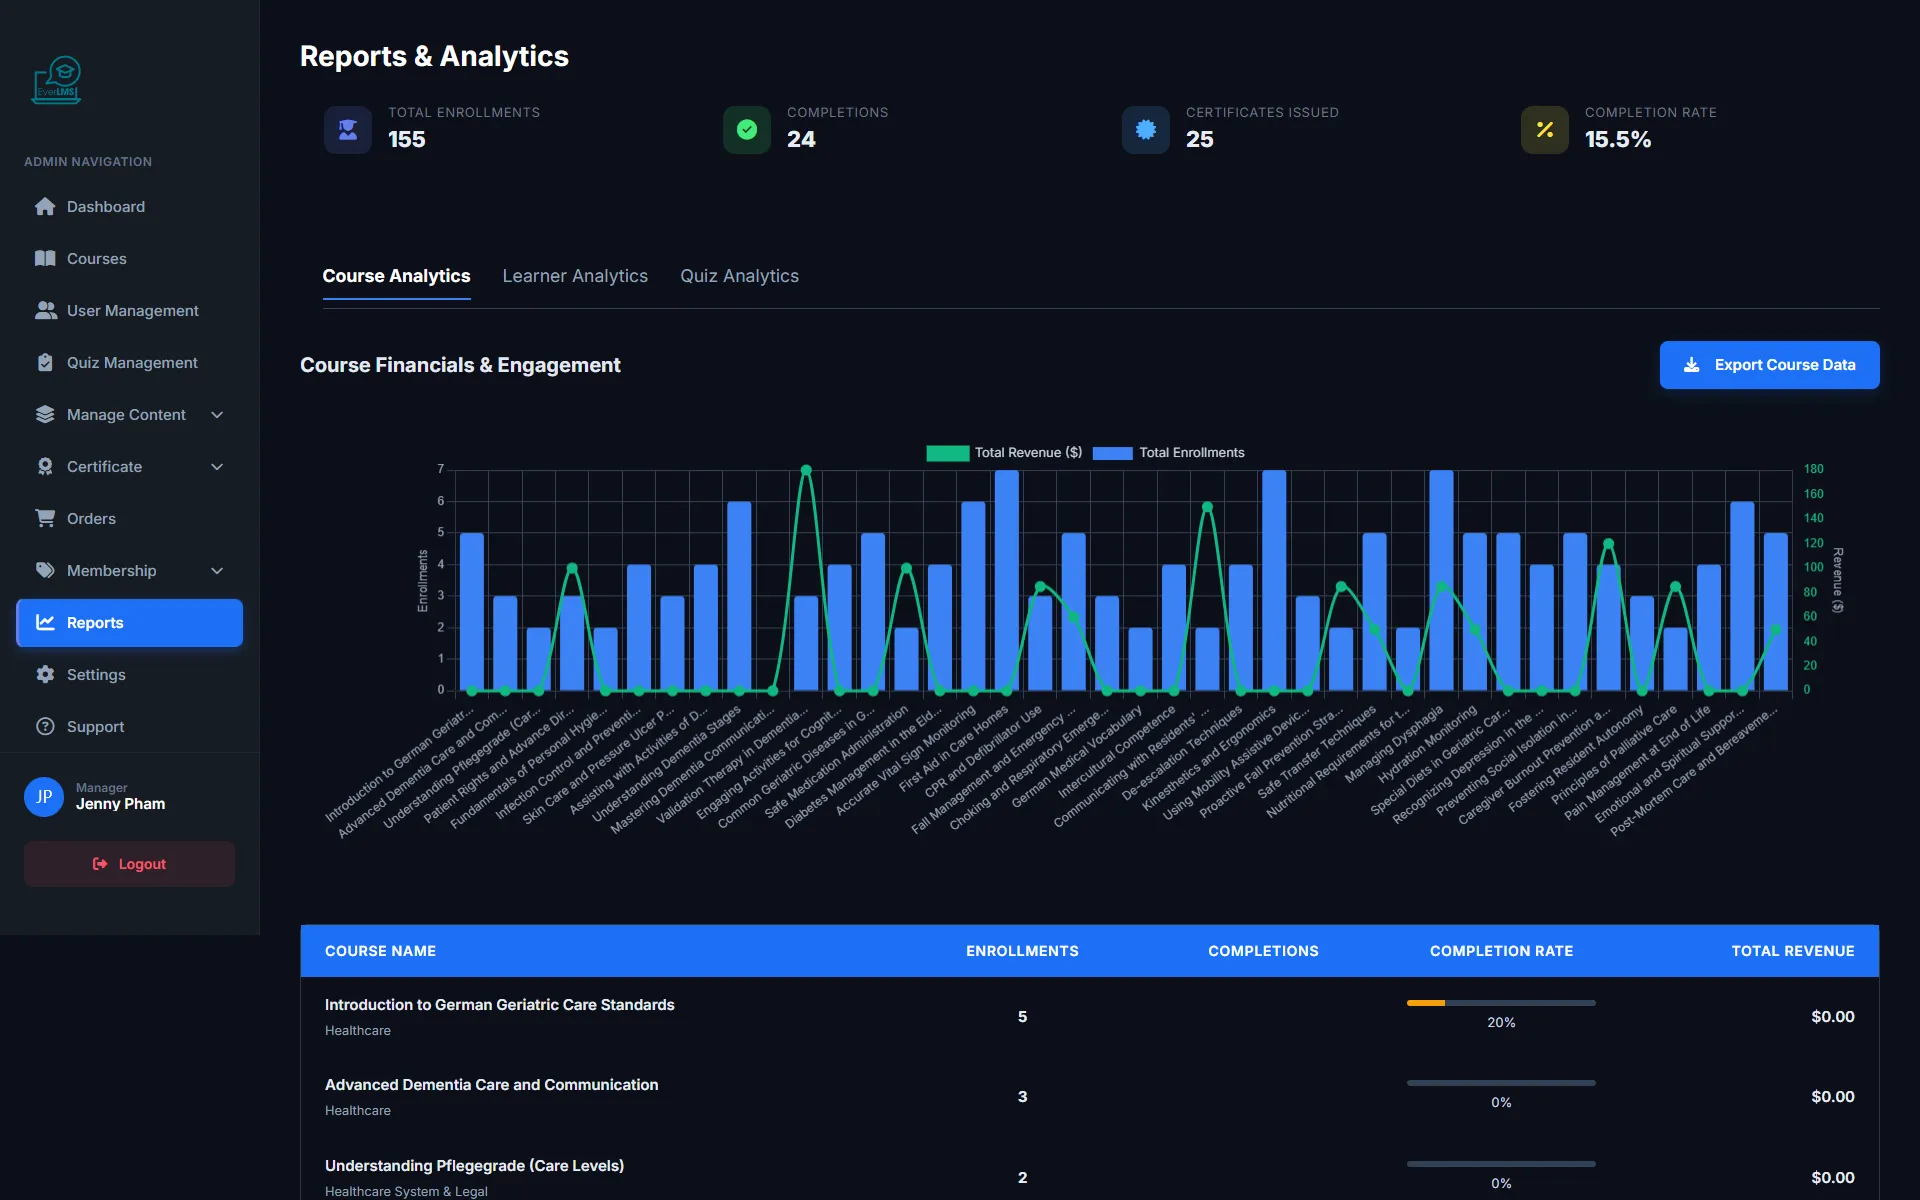Expand the Membership submenu chevron
This screenshot has width=1920, height=1200.
click(217, 570)
